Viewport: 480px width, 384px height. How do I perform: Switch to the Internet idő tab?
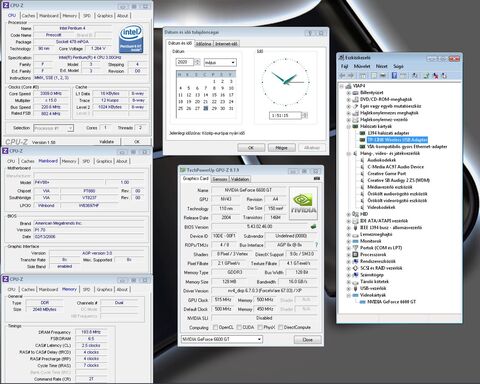[226, 44]
